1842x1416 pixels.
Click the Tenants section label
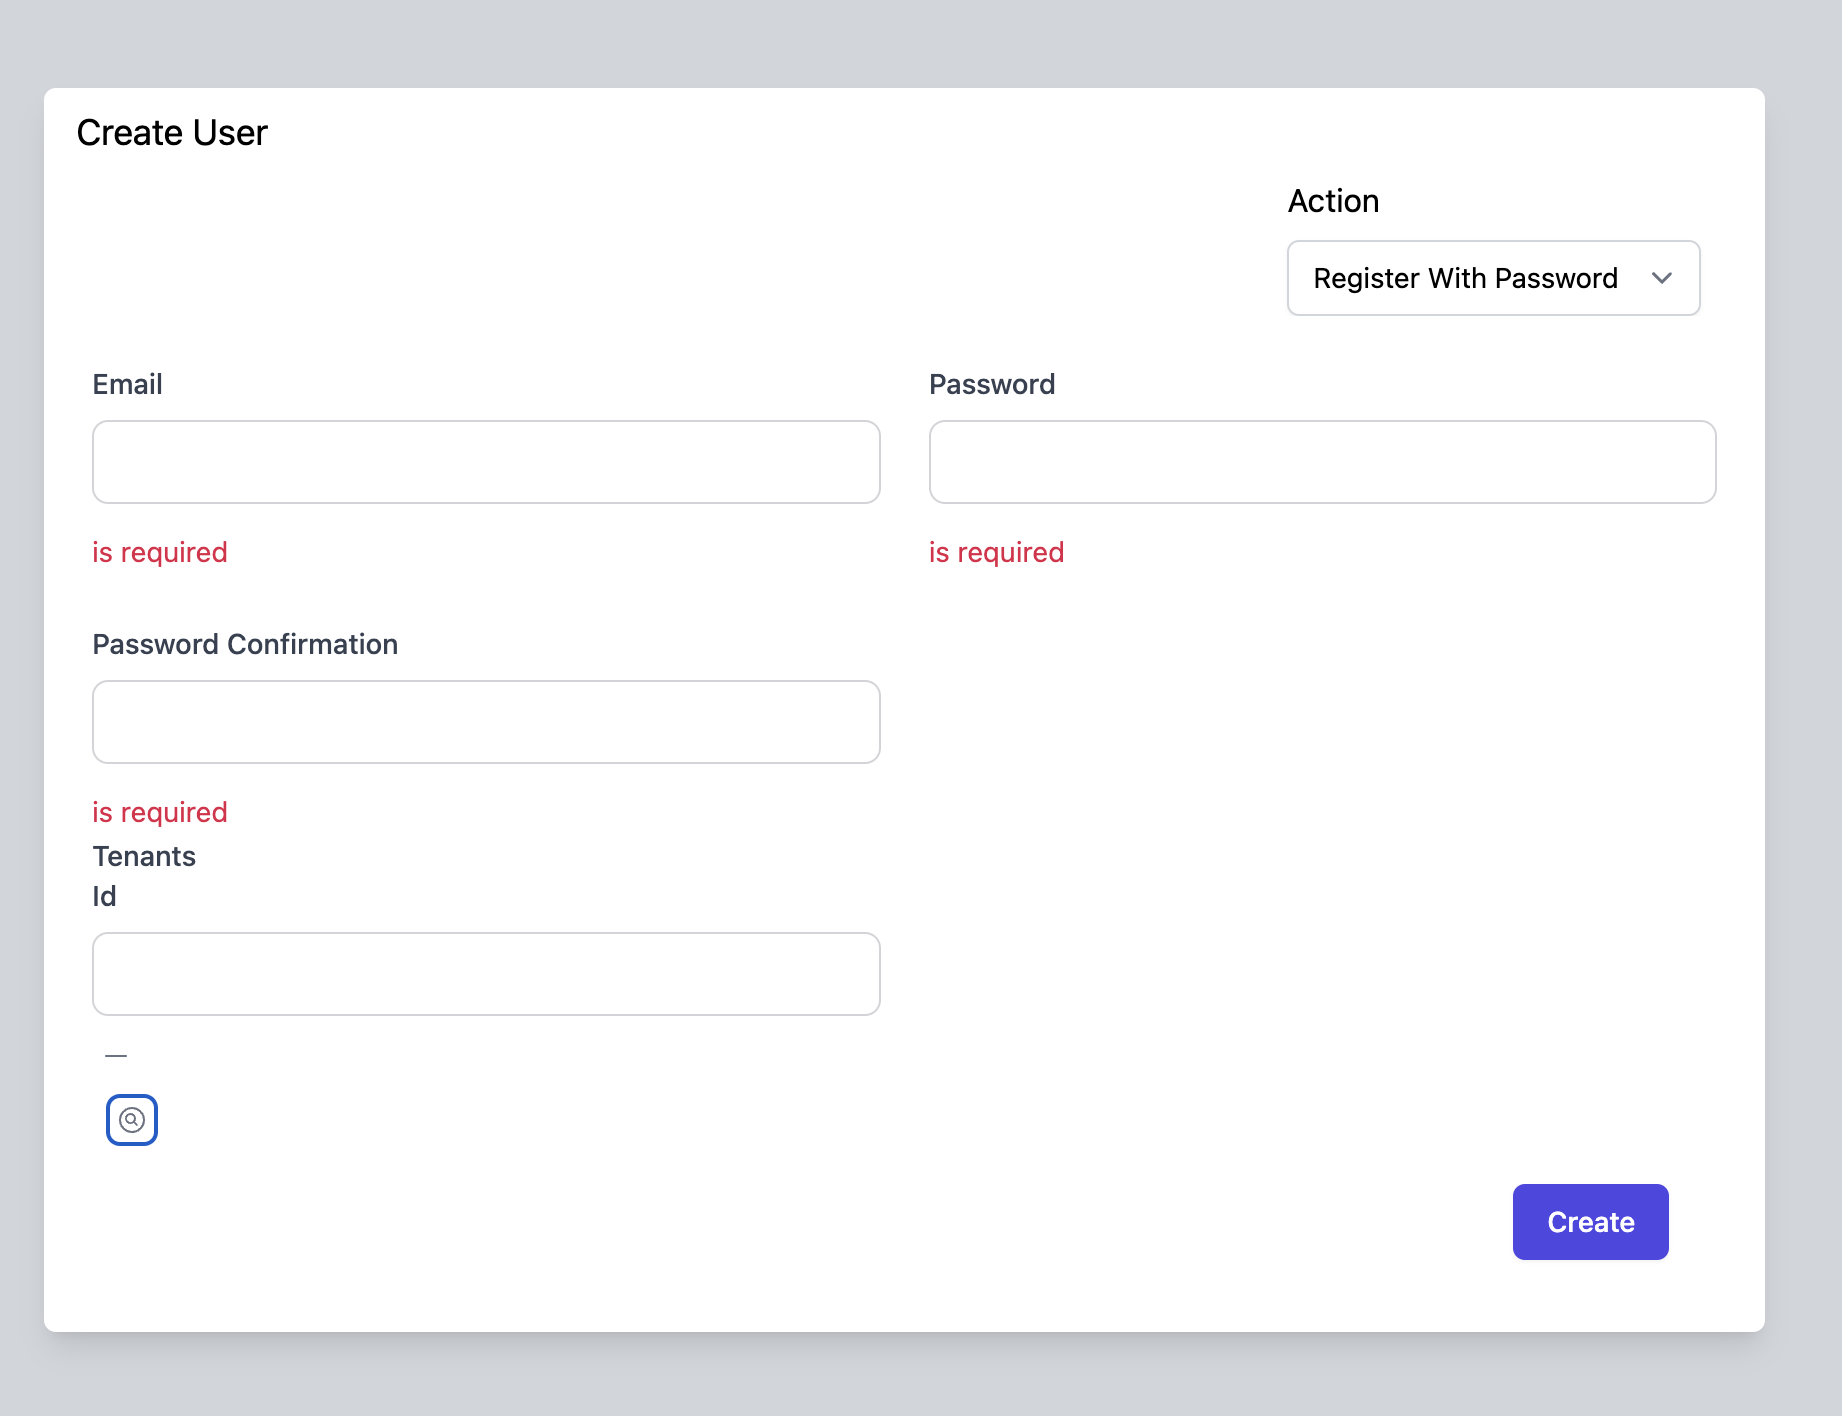pos(144,856)
